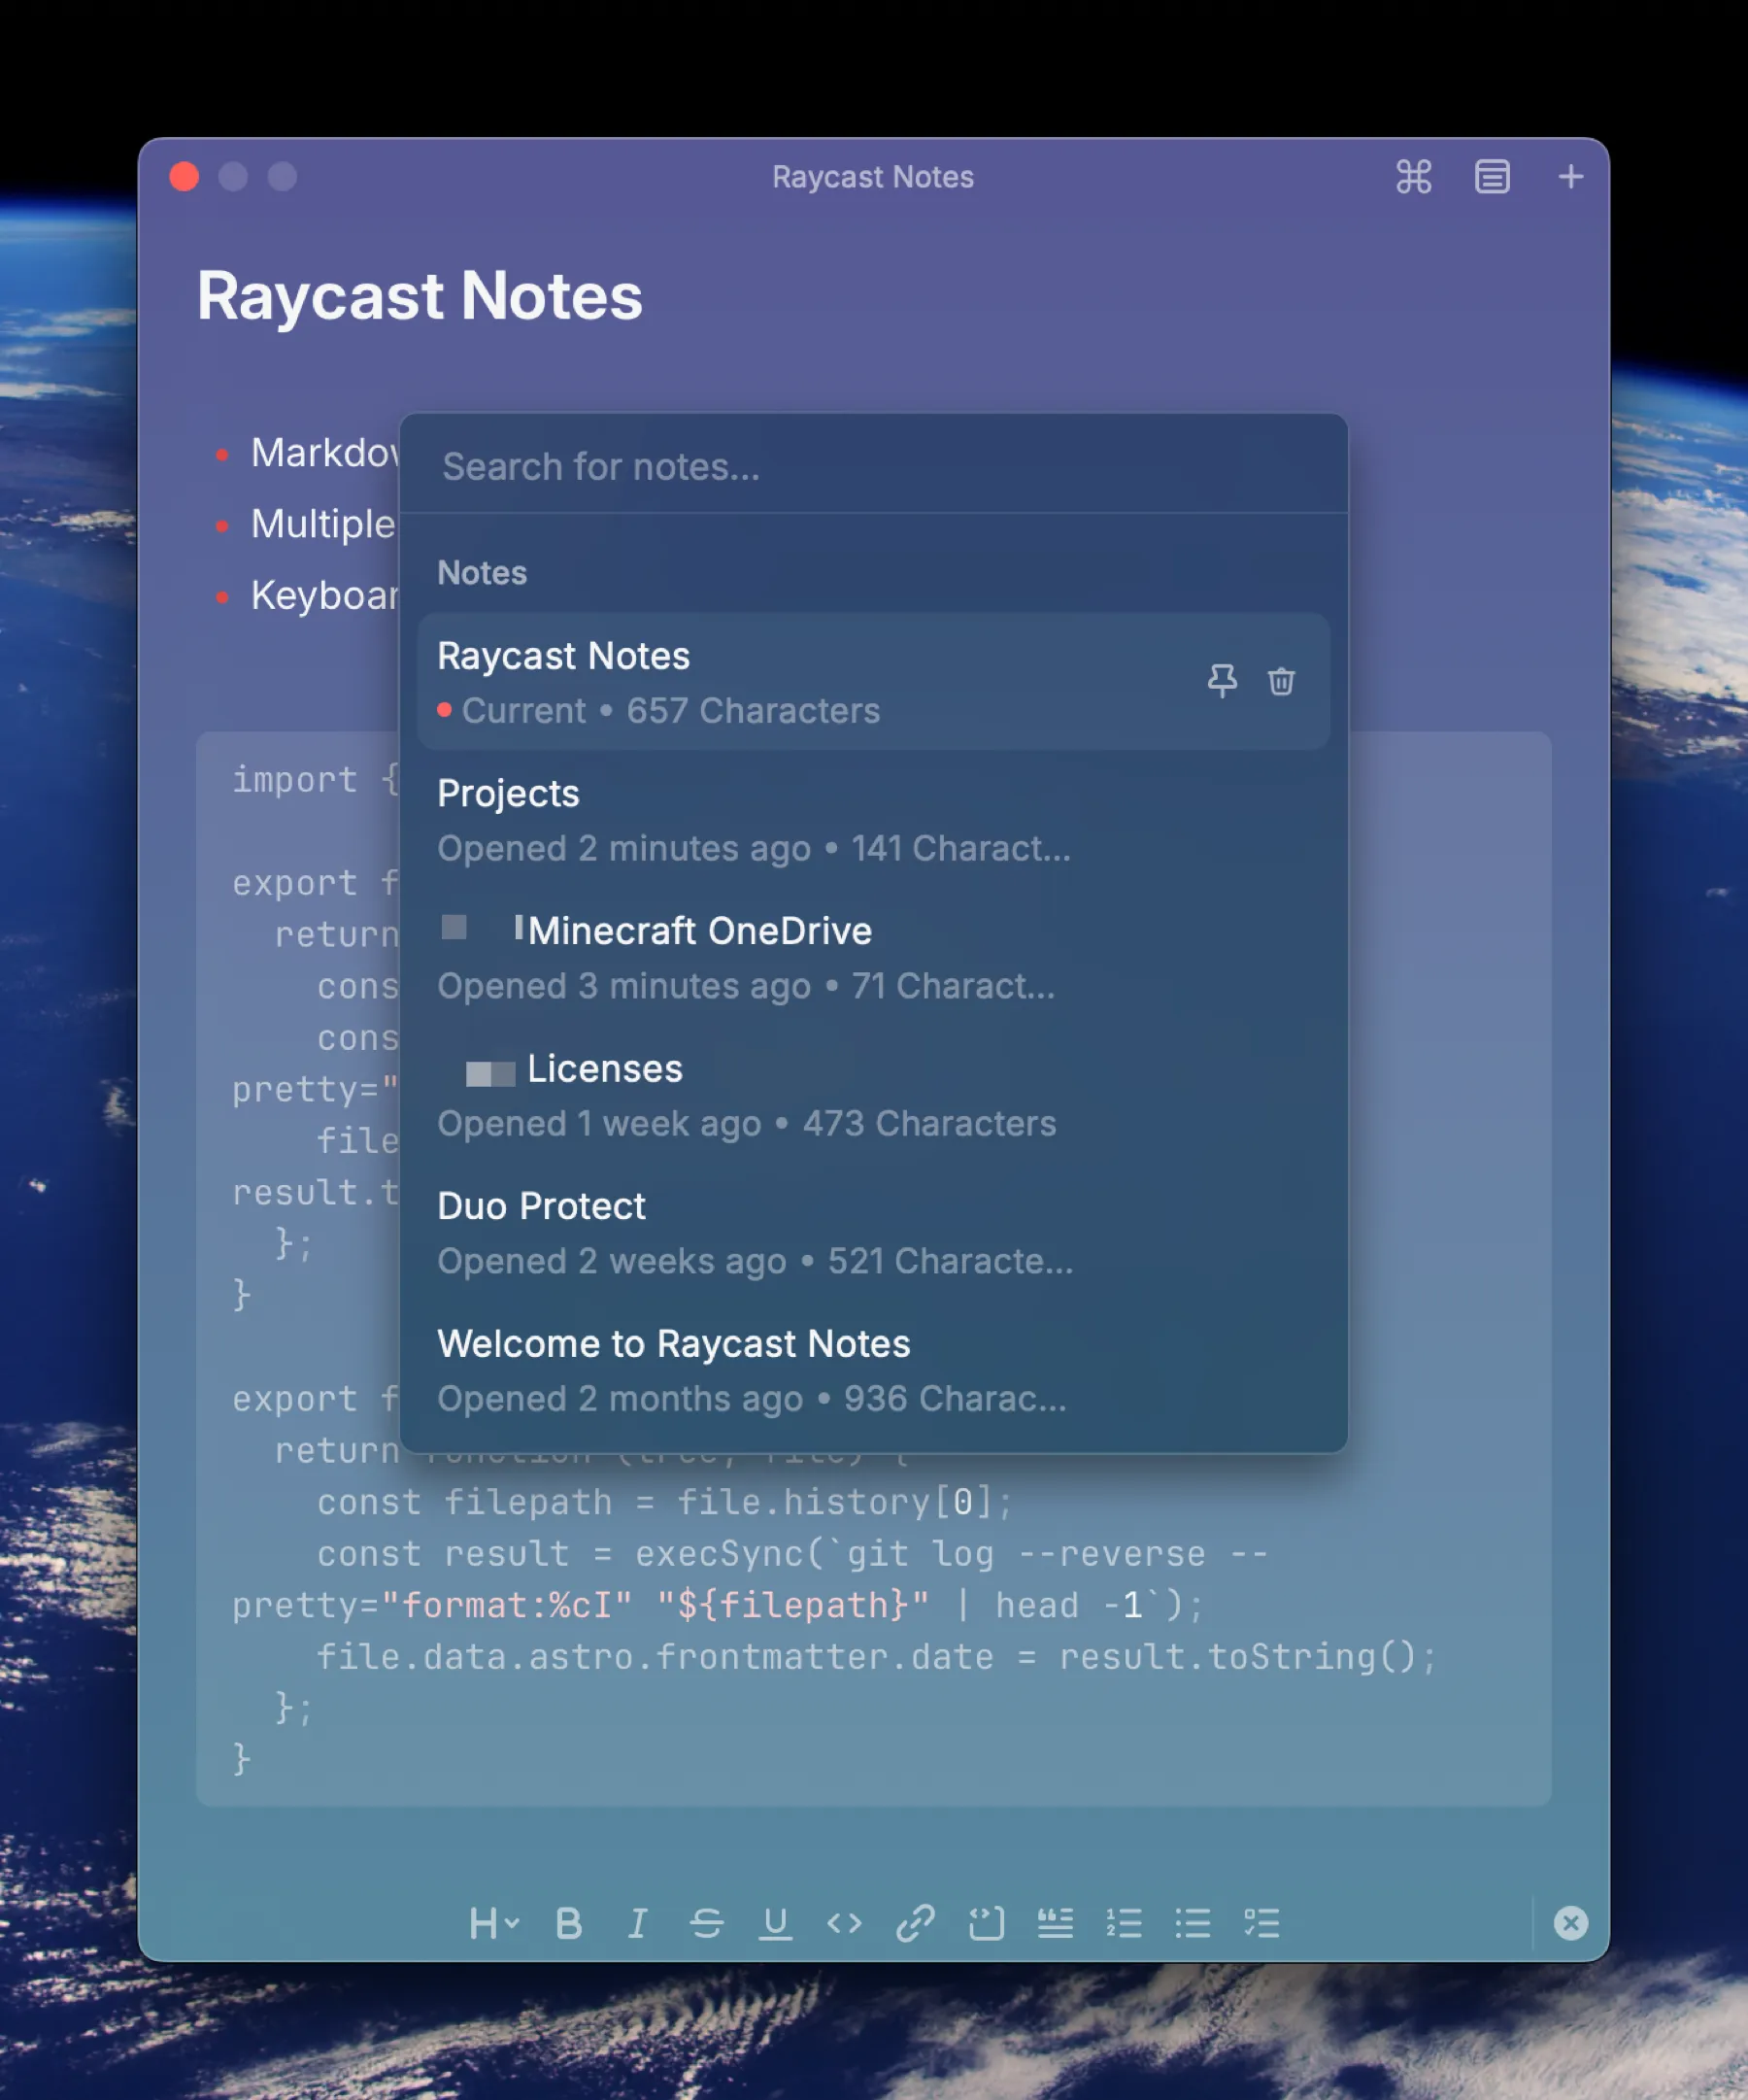Delete the Raycast Notes note
Screen dimensions: 1748x2100
1281,681
